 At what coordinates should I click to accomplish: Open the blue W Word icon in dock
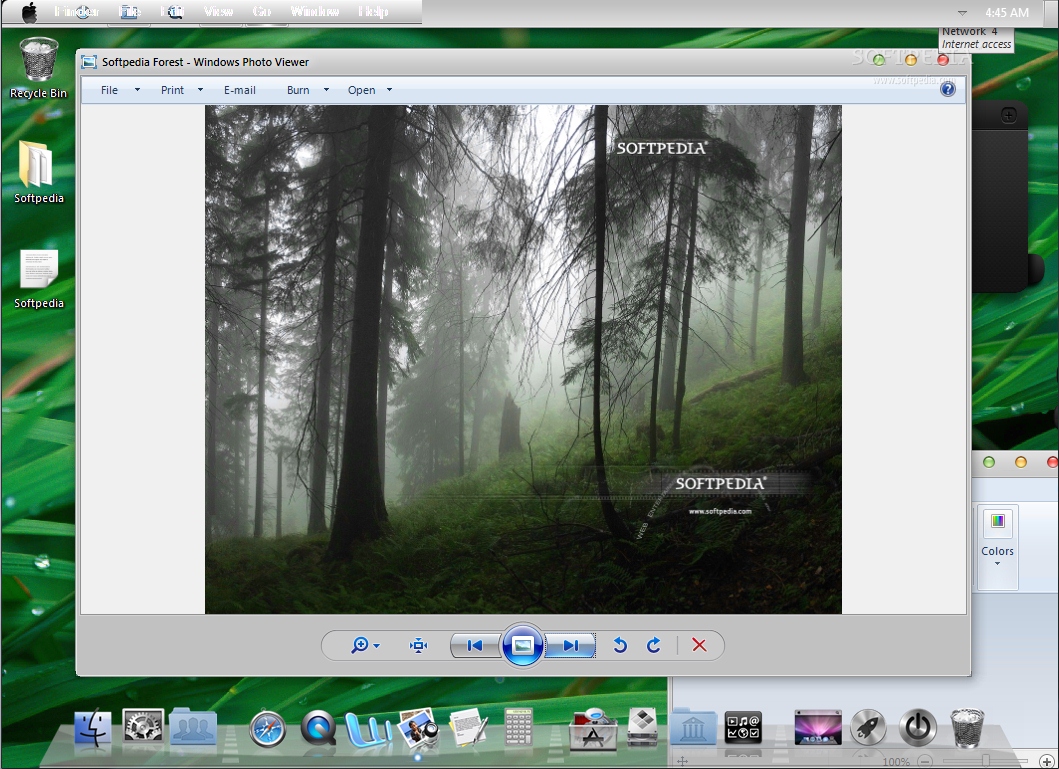tap(368, 729)
